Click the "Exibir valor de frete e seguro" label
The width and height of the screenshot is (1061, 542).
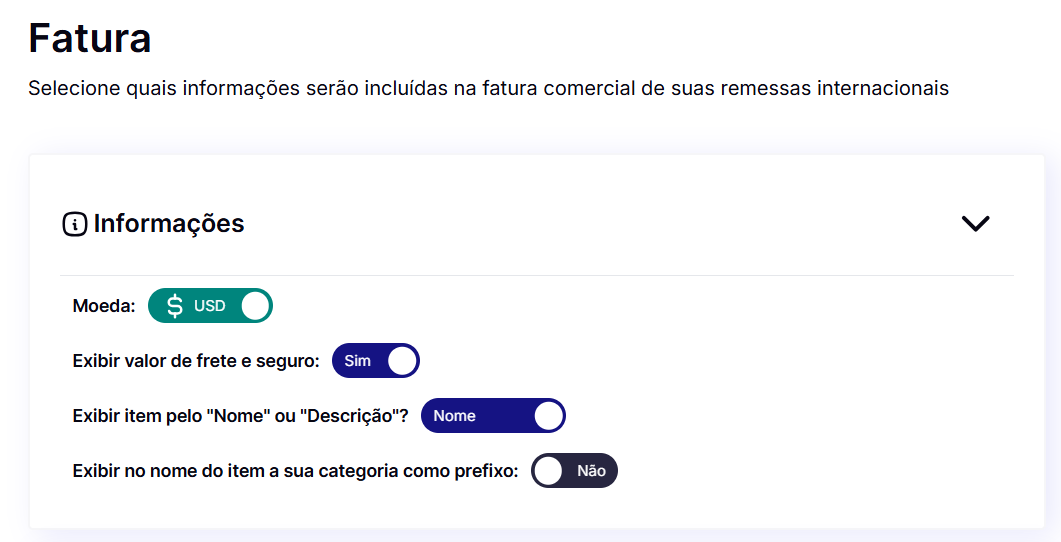(x=196, y=361)
